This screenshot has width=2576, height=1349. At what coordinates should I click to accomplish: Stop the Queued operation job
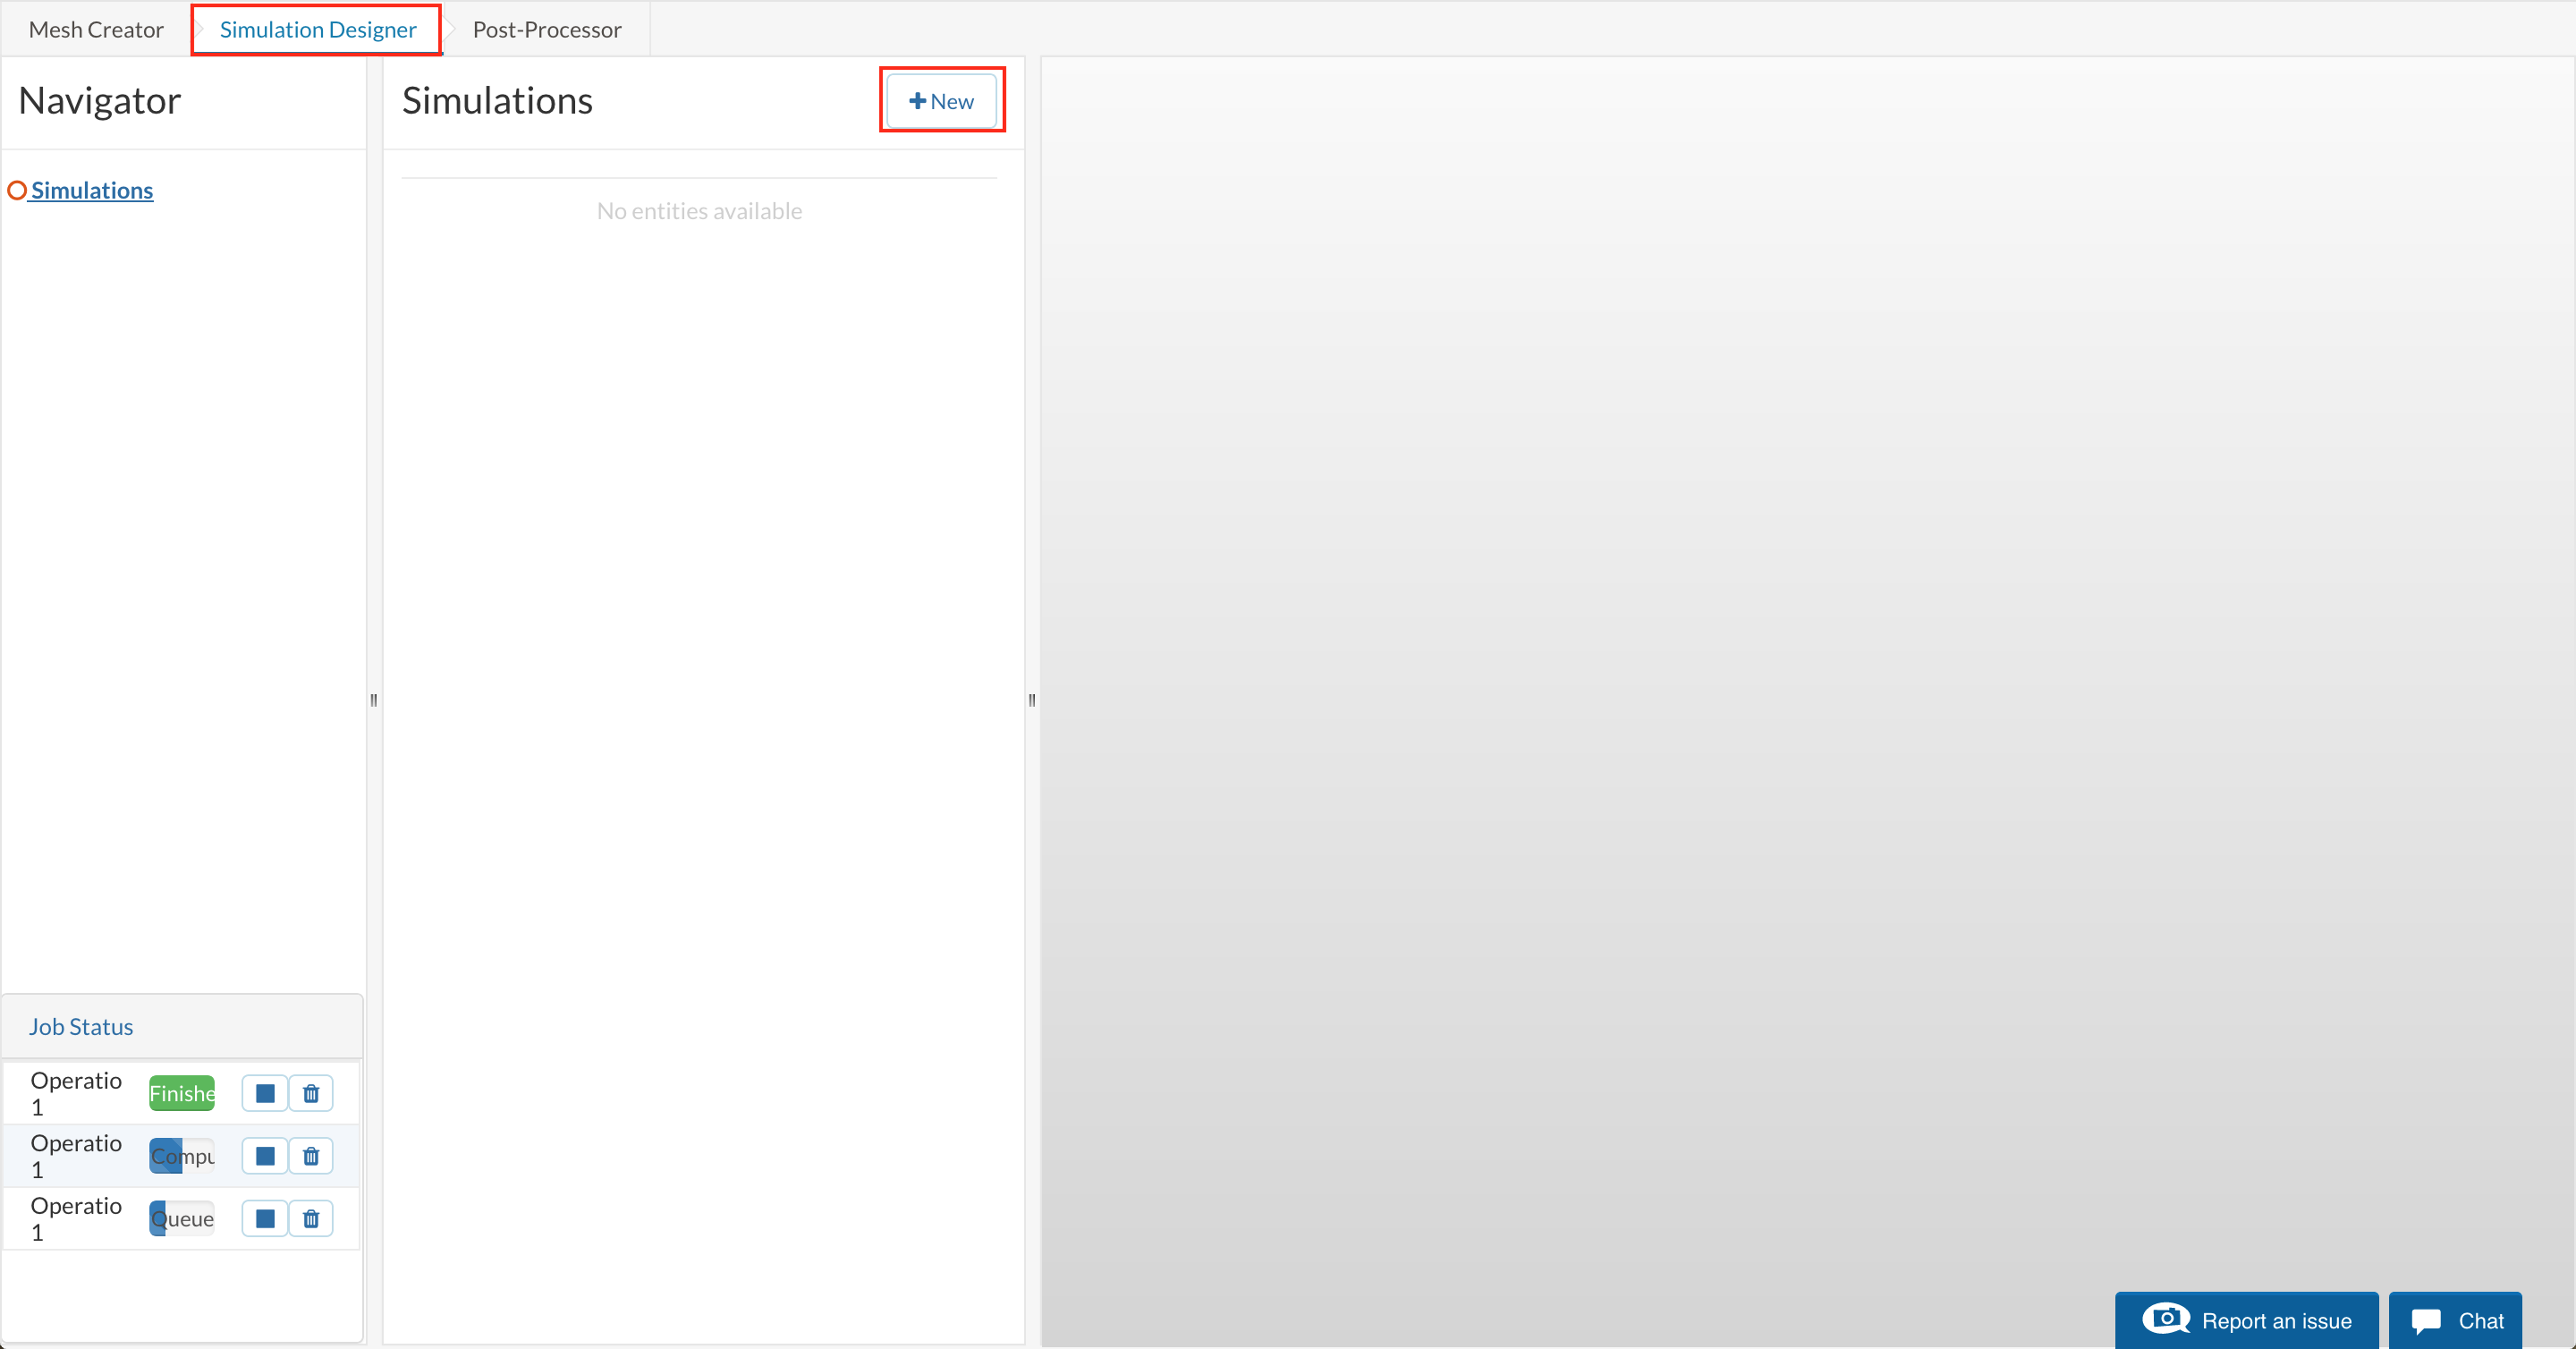[x=265, y=1218]
